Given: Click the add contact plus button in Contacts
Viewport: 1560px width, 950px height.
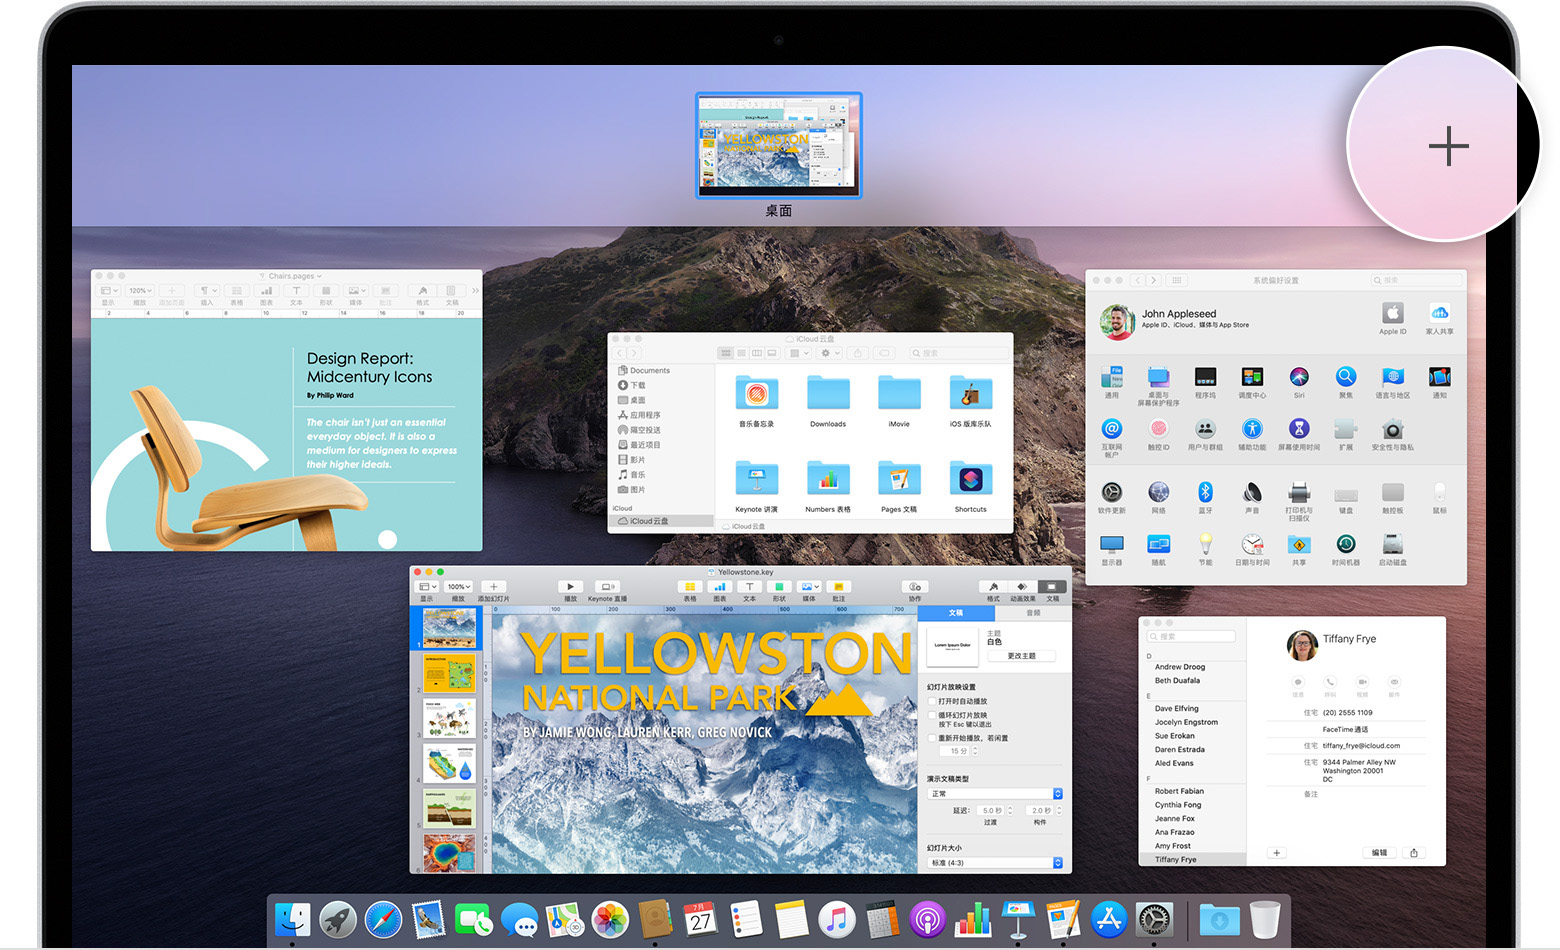Looking at the screenshot, I should click(1277, 853).
